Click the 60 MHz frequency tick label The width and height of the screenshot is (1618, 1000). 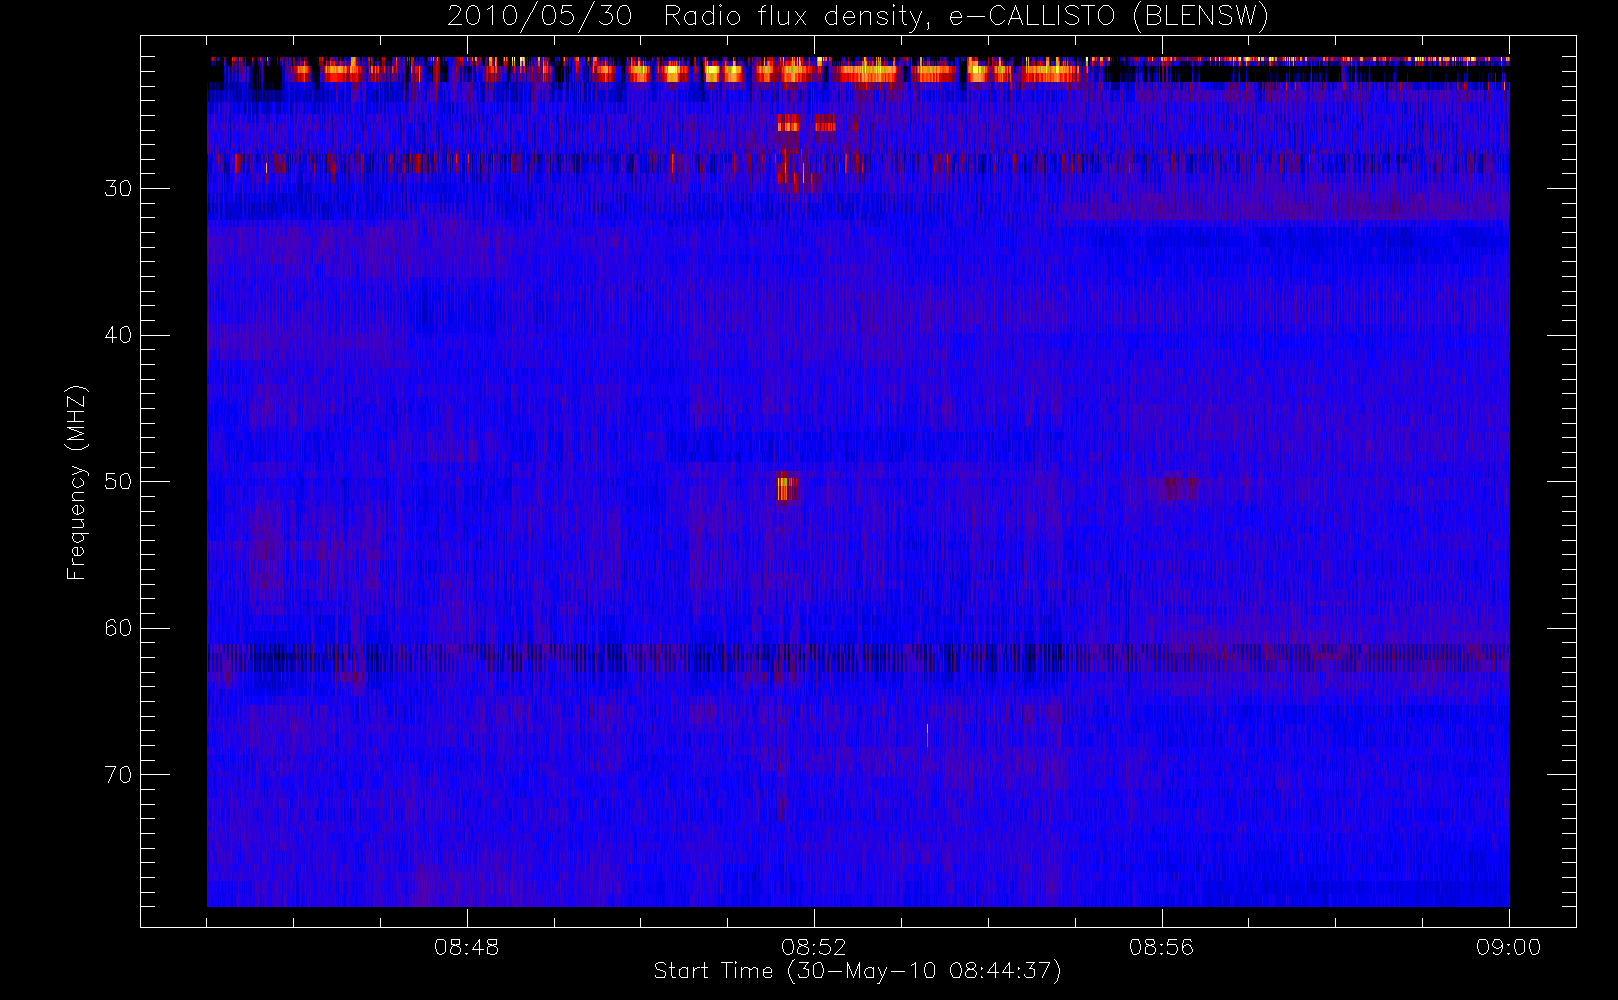click(118, 628)
